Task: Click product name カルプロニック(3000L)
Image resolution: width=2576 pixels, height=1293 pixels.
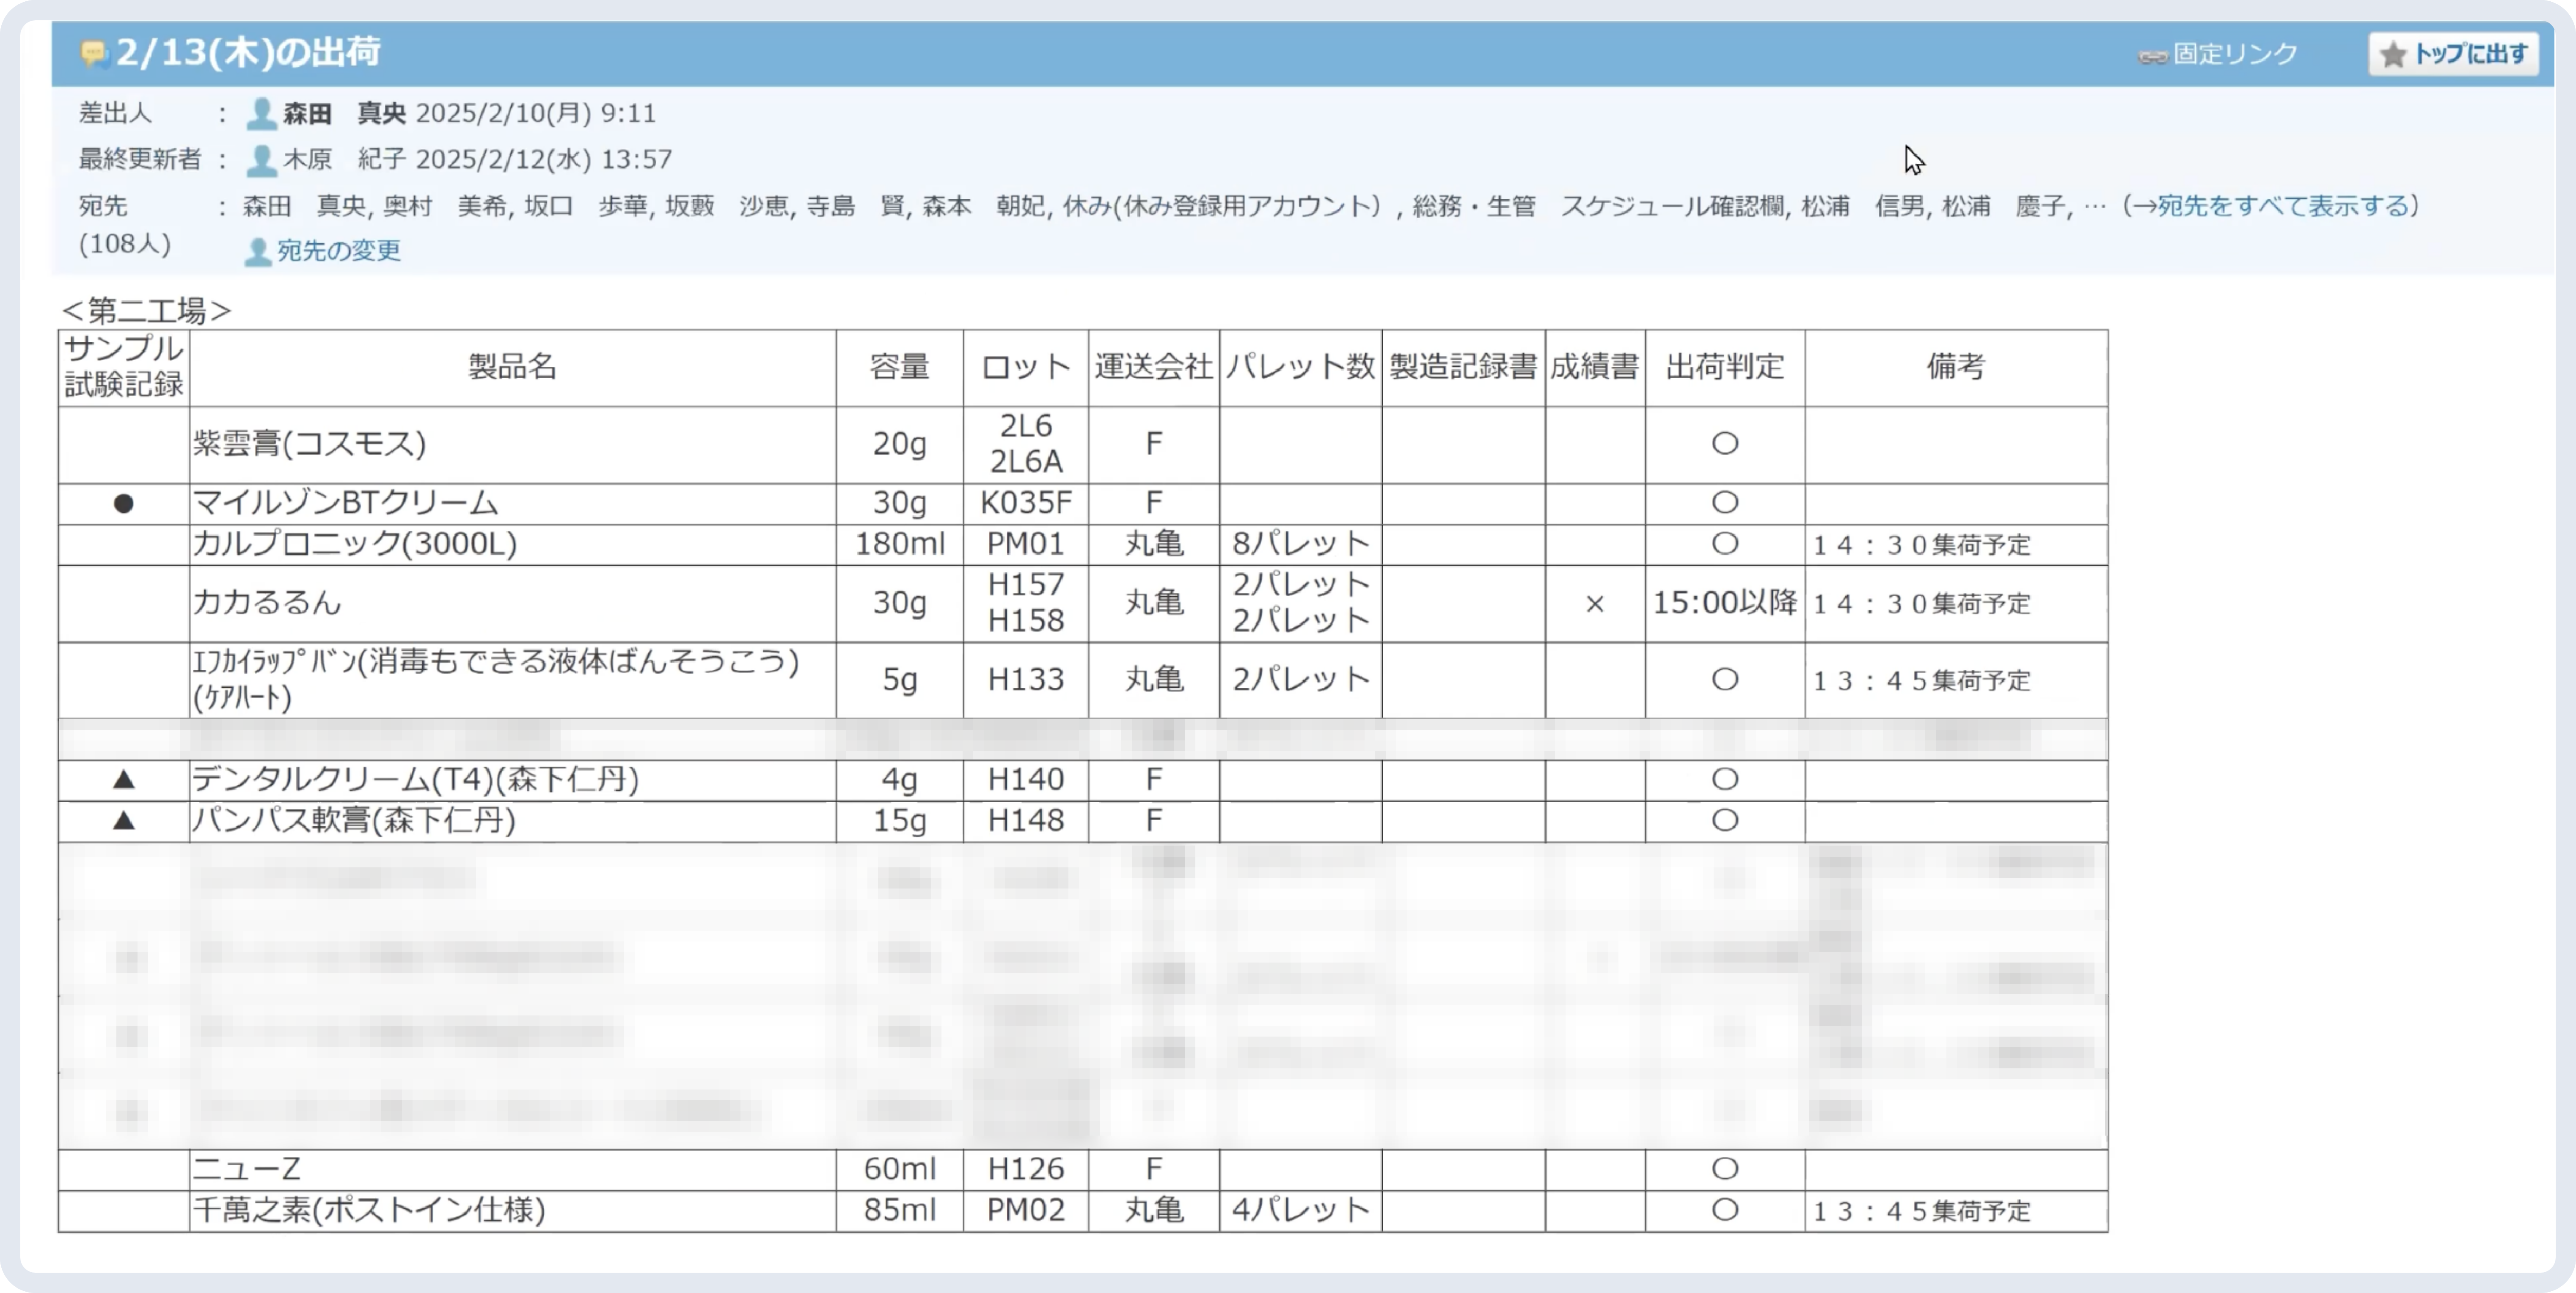Action: tap(355, 544)
